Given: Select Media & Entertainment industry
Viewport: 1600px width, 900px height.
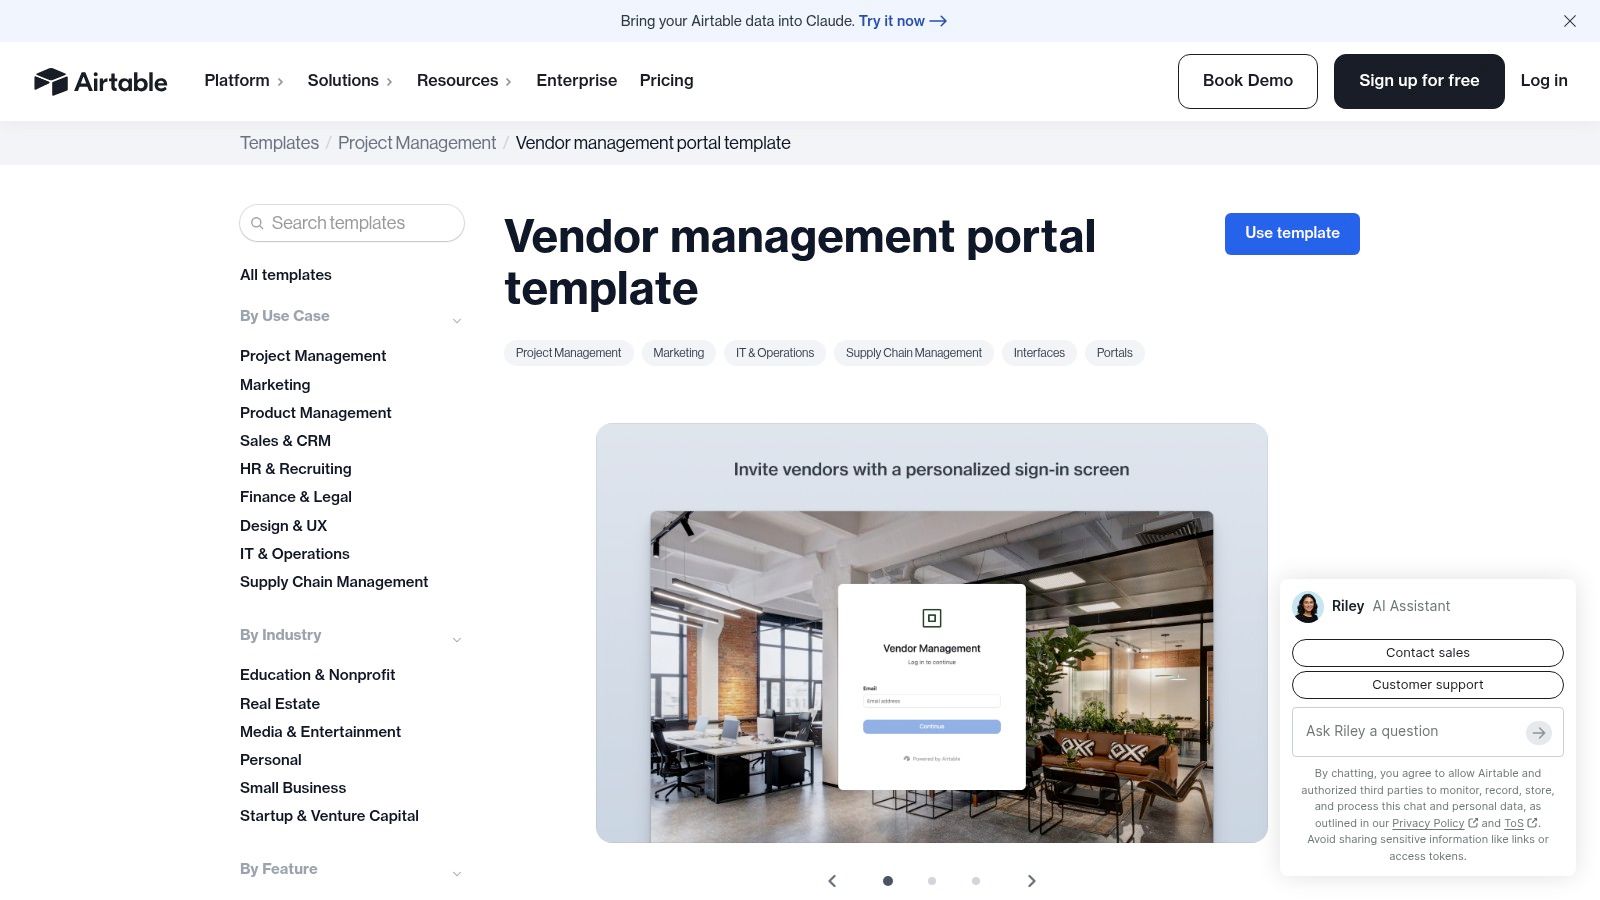Looking at the screenshot, I should pyautogui.click(x=320, y=732).
